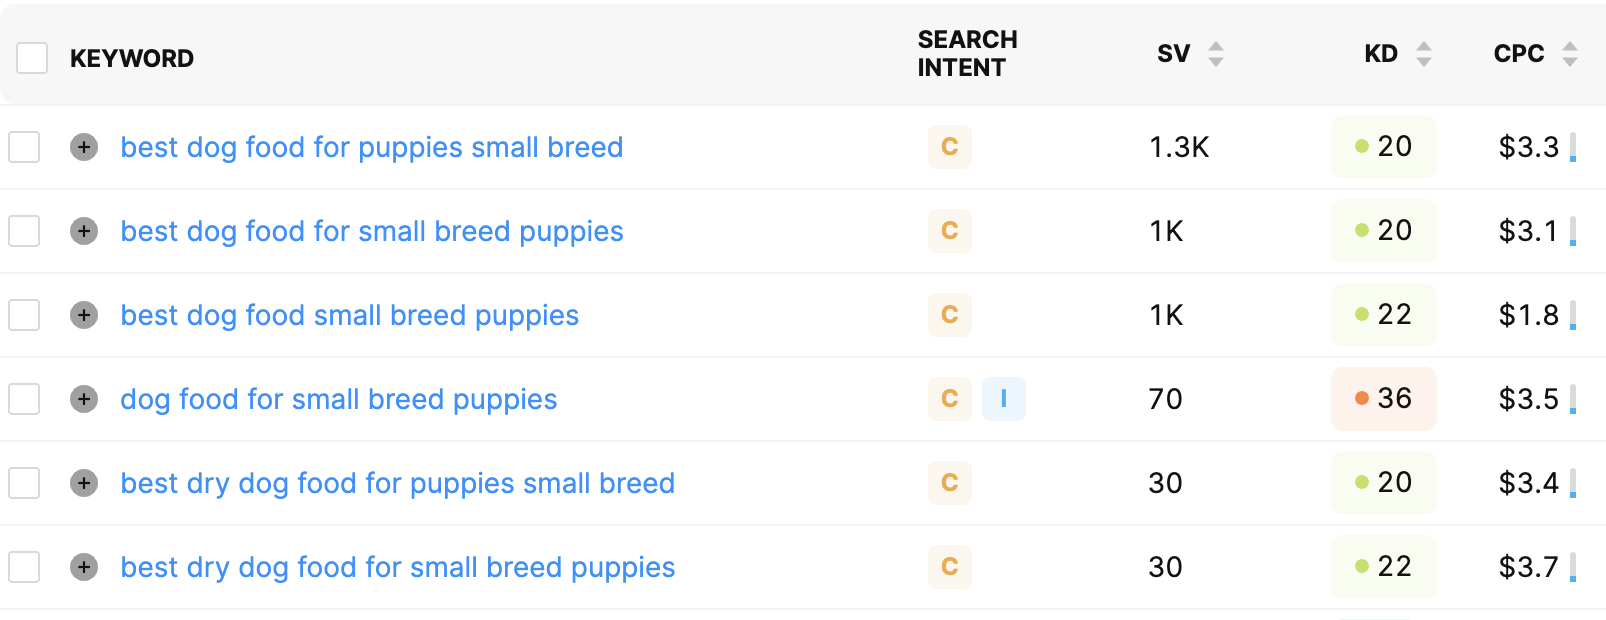Click the CPC sort arrows
The height and width of the screenshot is (620, 1606).
coord(1570,53)
